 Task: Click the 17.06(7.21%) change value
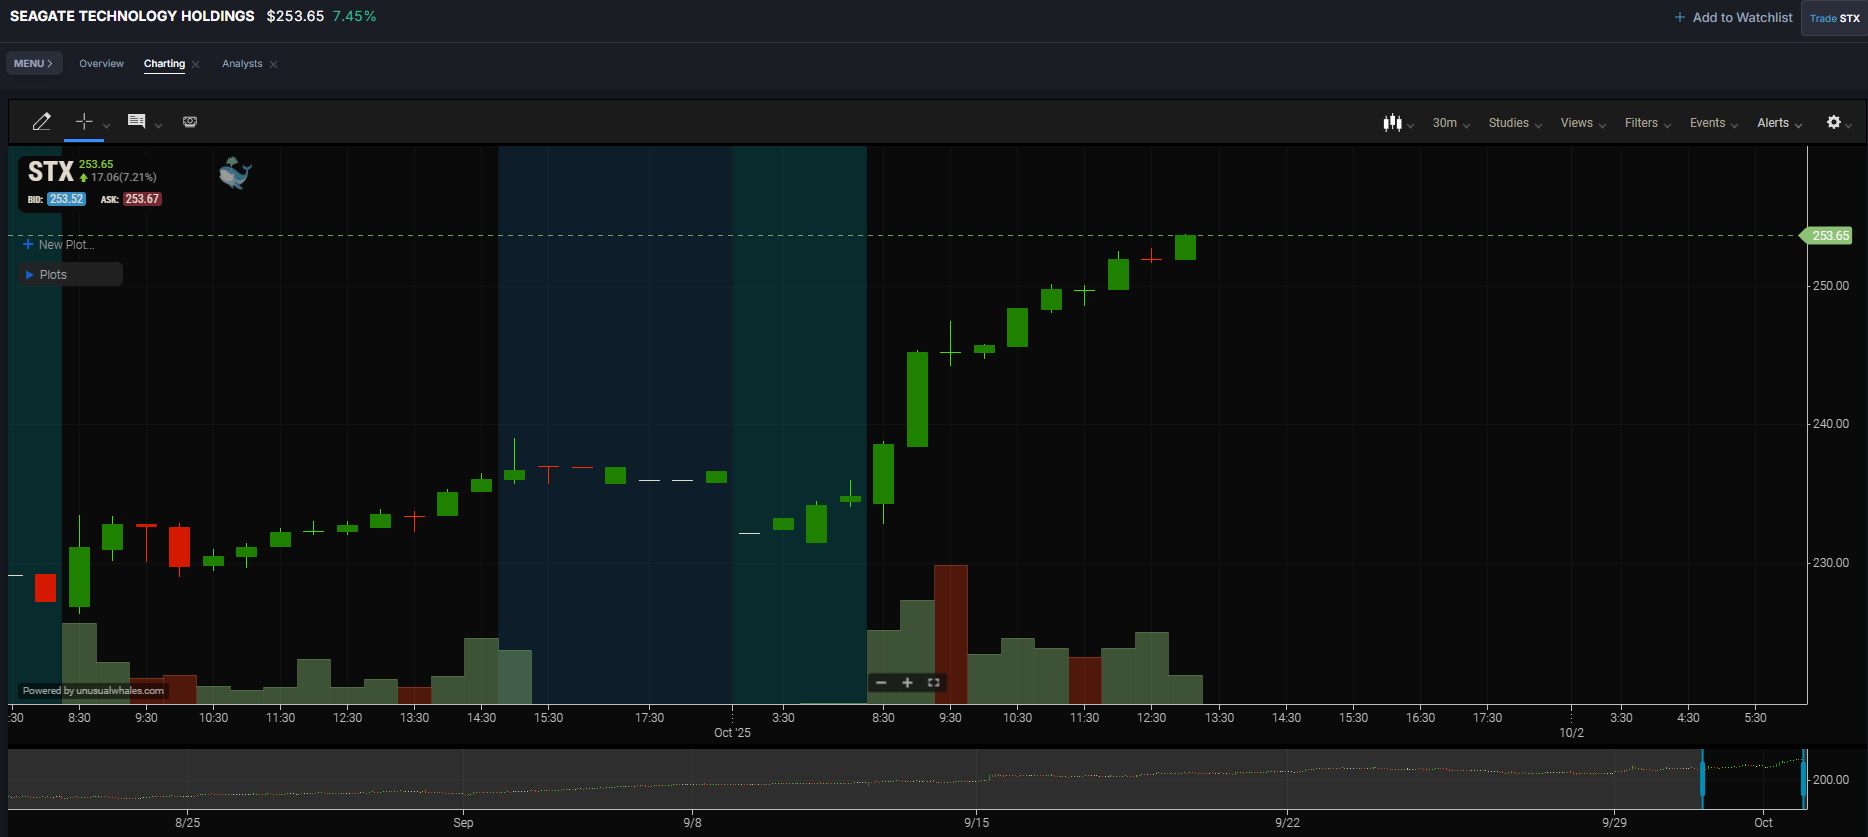(x=123, y=177)
